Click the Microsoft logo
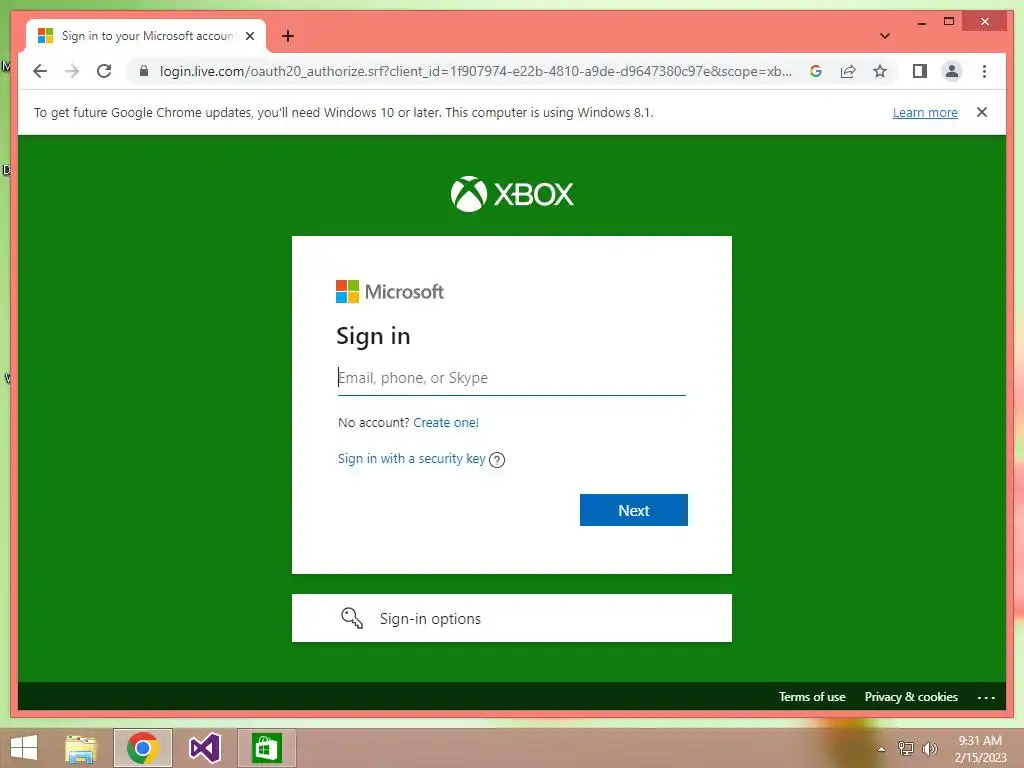 390,291
